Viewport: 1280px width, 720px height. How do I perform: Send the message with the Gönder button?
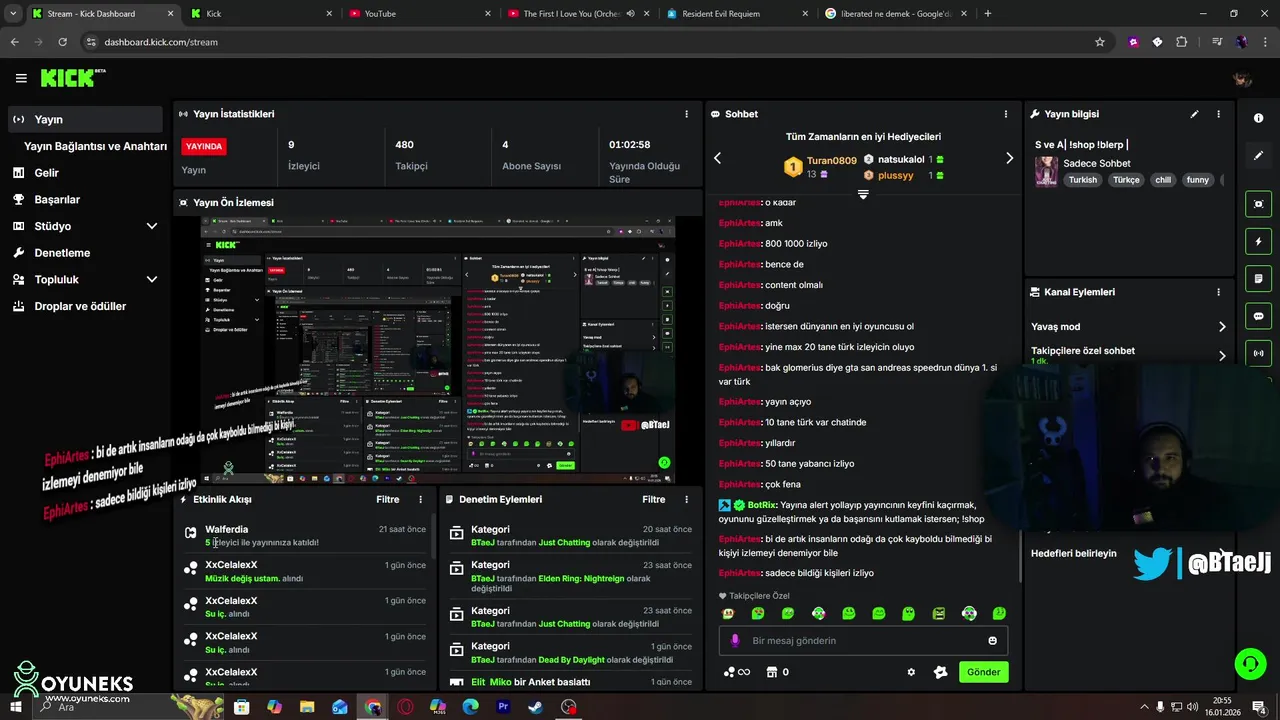(x=983, y=672)
